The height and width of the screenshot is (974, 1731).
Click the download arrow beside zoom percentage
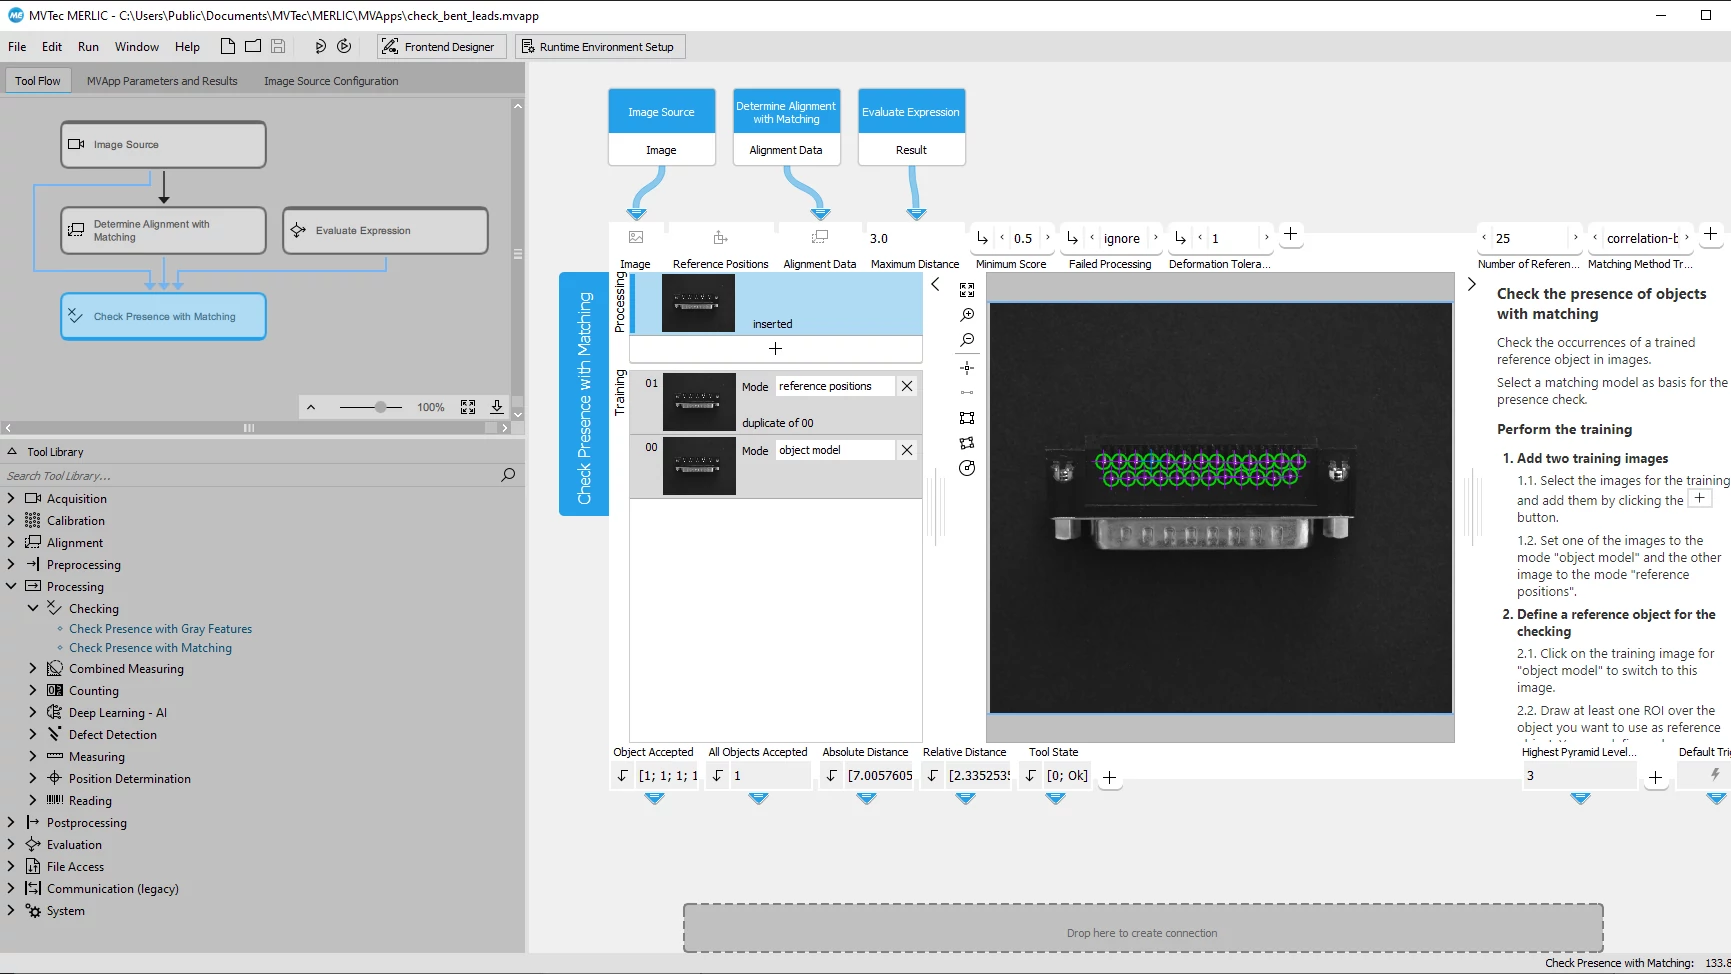(x=497, y=407)
